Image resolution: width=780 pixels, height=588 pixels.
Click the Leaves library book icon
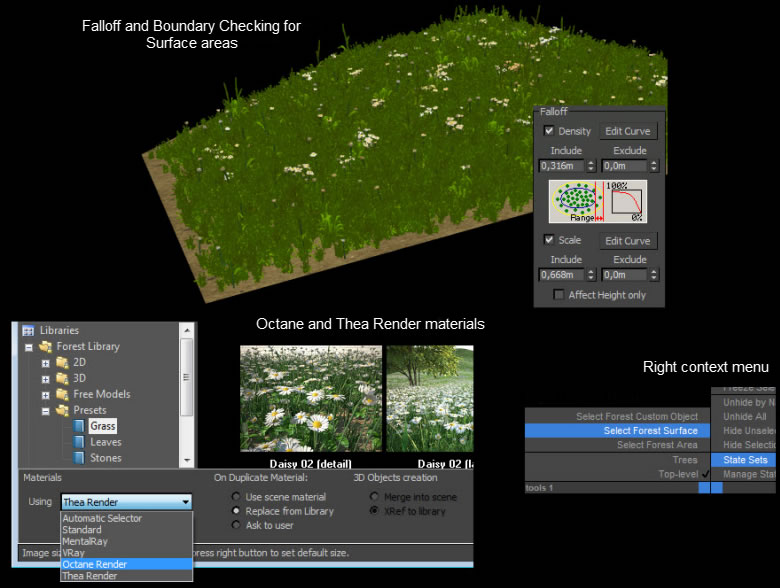(x=79, y=442)
